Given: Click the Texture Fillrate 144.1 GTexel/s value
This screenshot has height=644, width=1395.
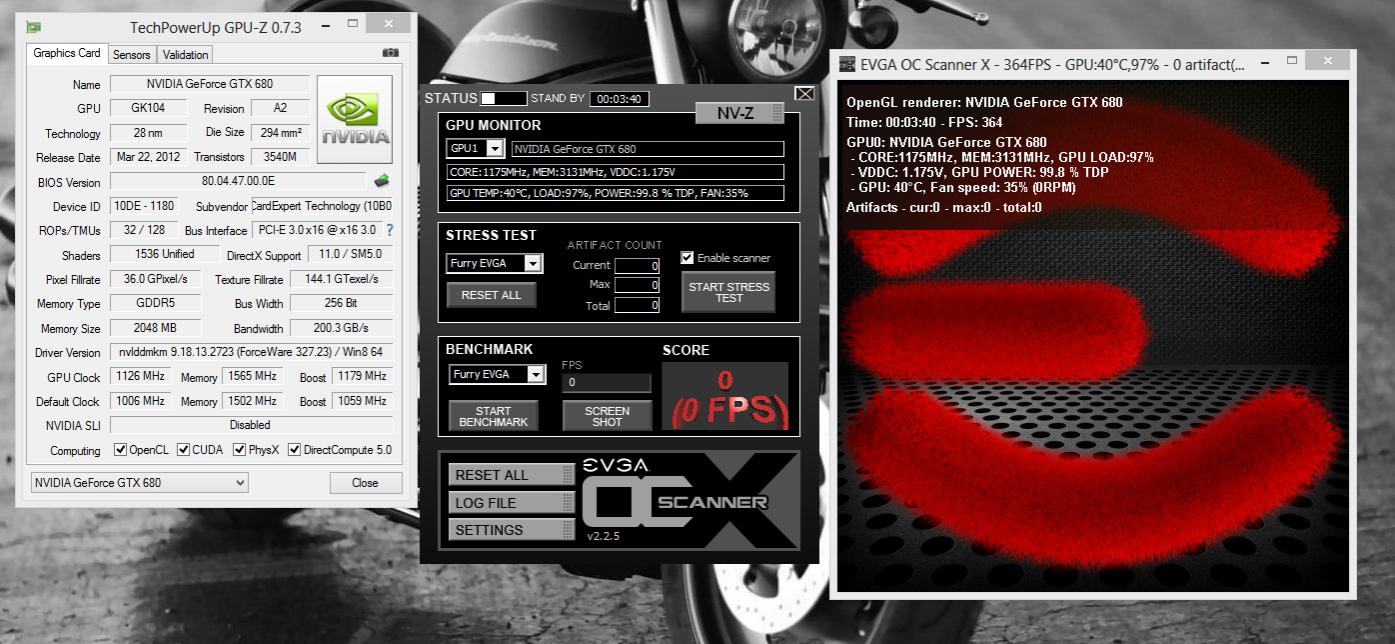Looking at the screenshot, I should [x=340, y=279].
